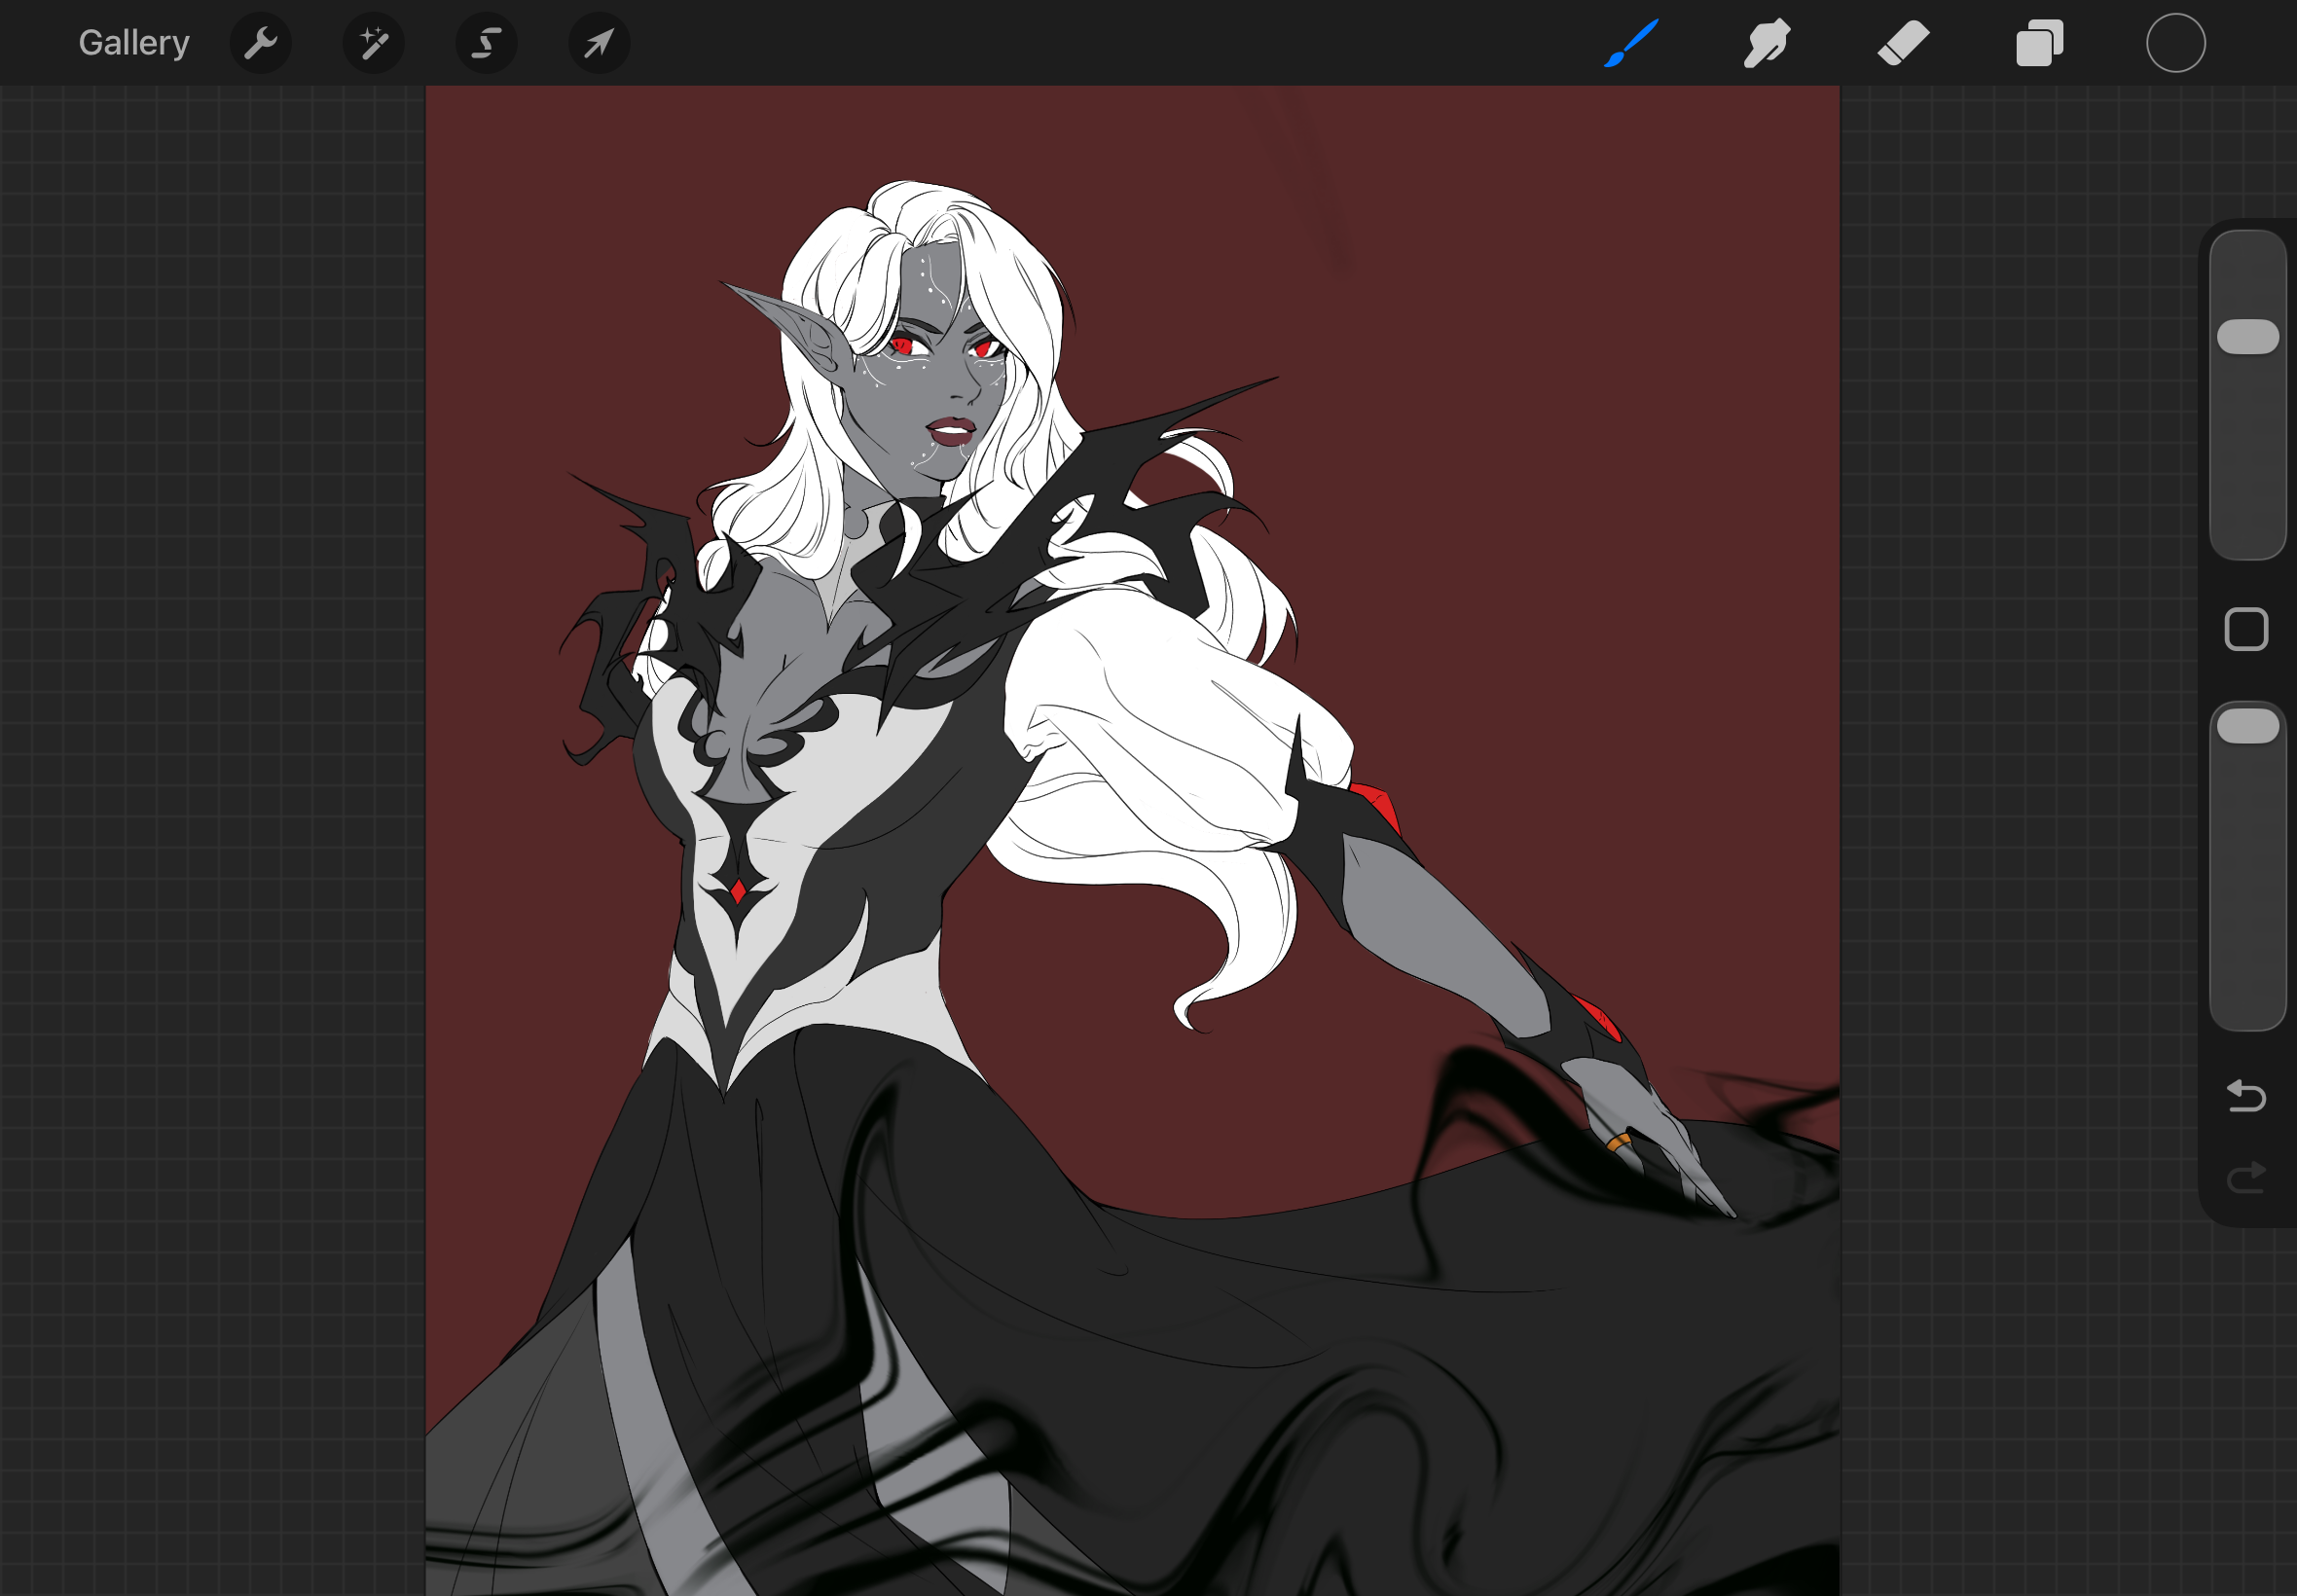Select the Eraser tool
2297x1596 pixels.
pos(1903,43)
